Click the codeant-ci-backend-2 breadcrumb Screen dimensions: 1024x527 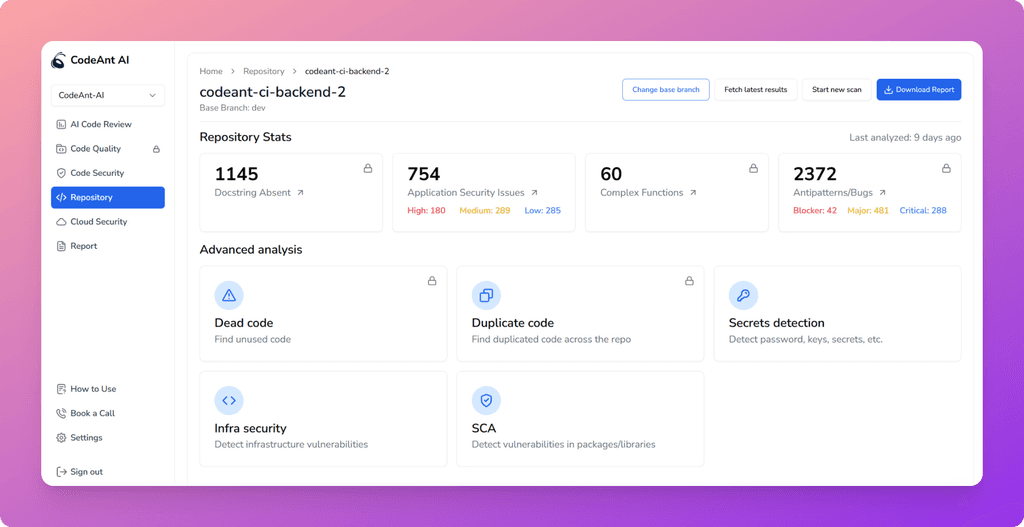click(347, 71)
